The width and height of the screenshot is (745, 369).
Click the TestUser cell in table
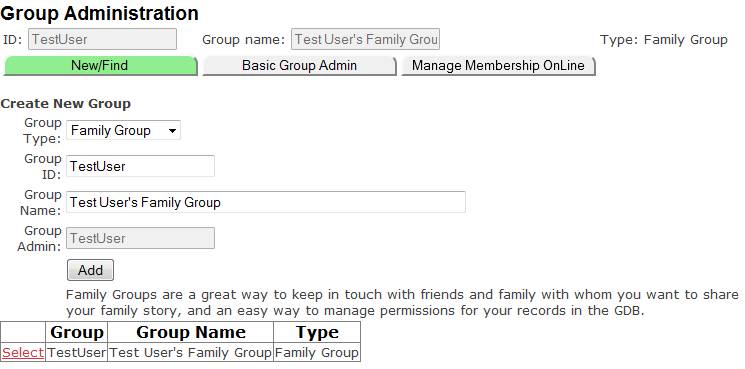click(x=76, y=353)
